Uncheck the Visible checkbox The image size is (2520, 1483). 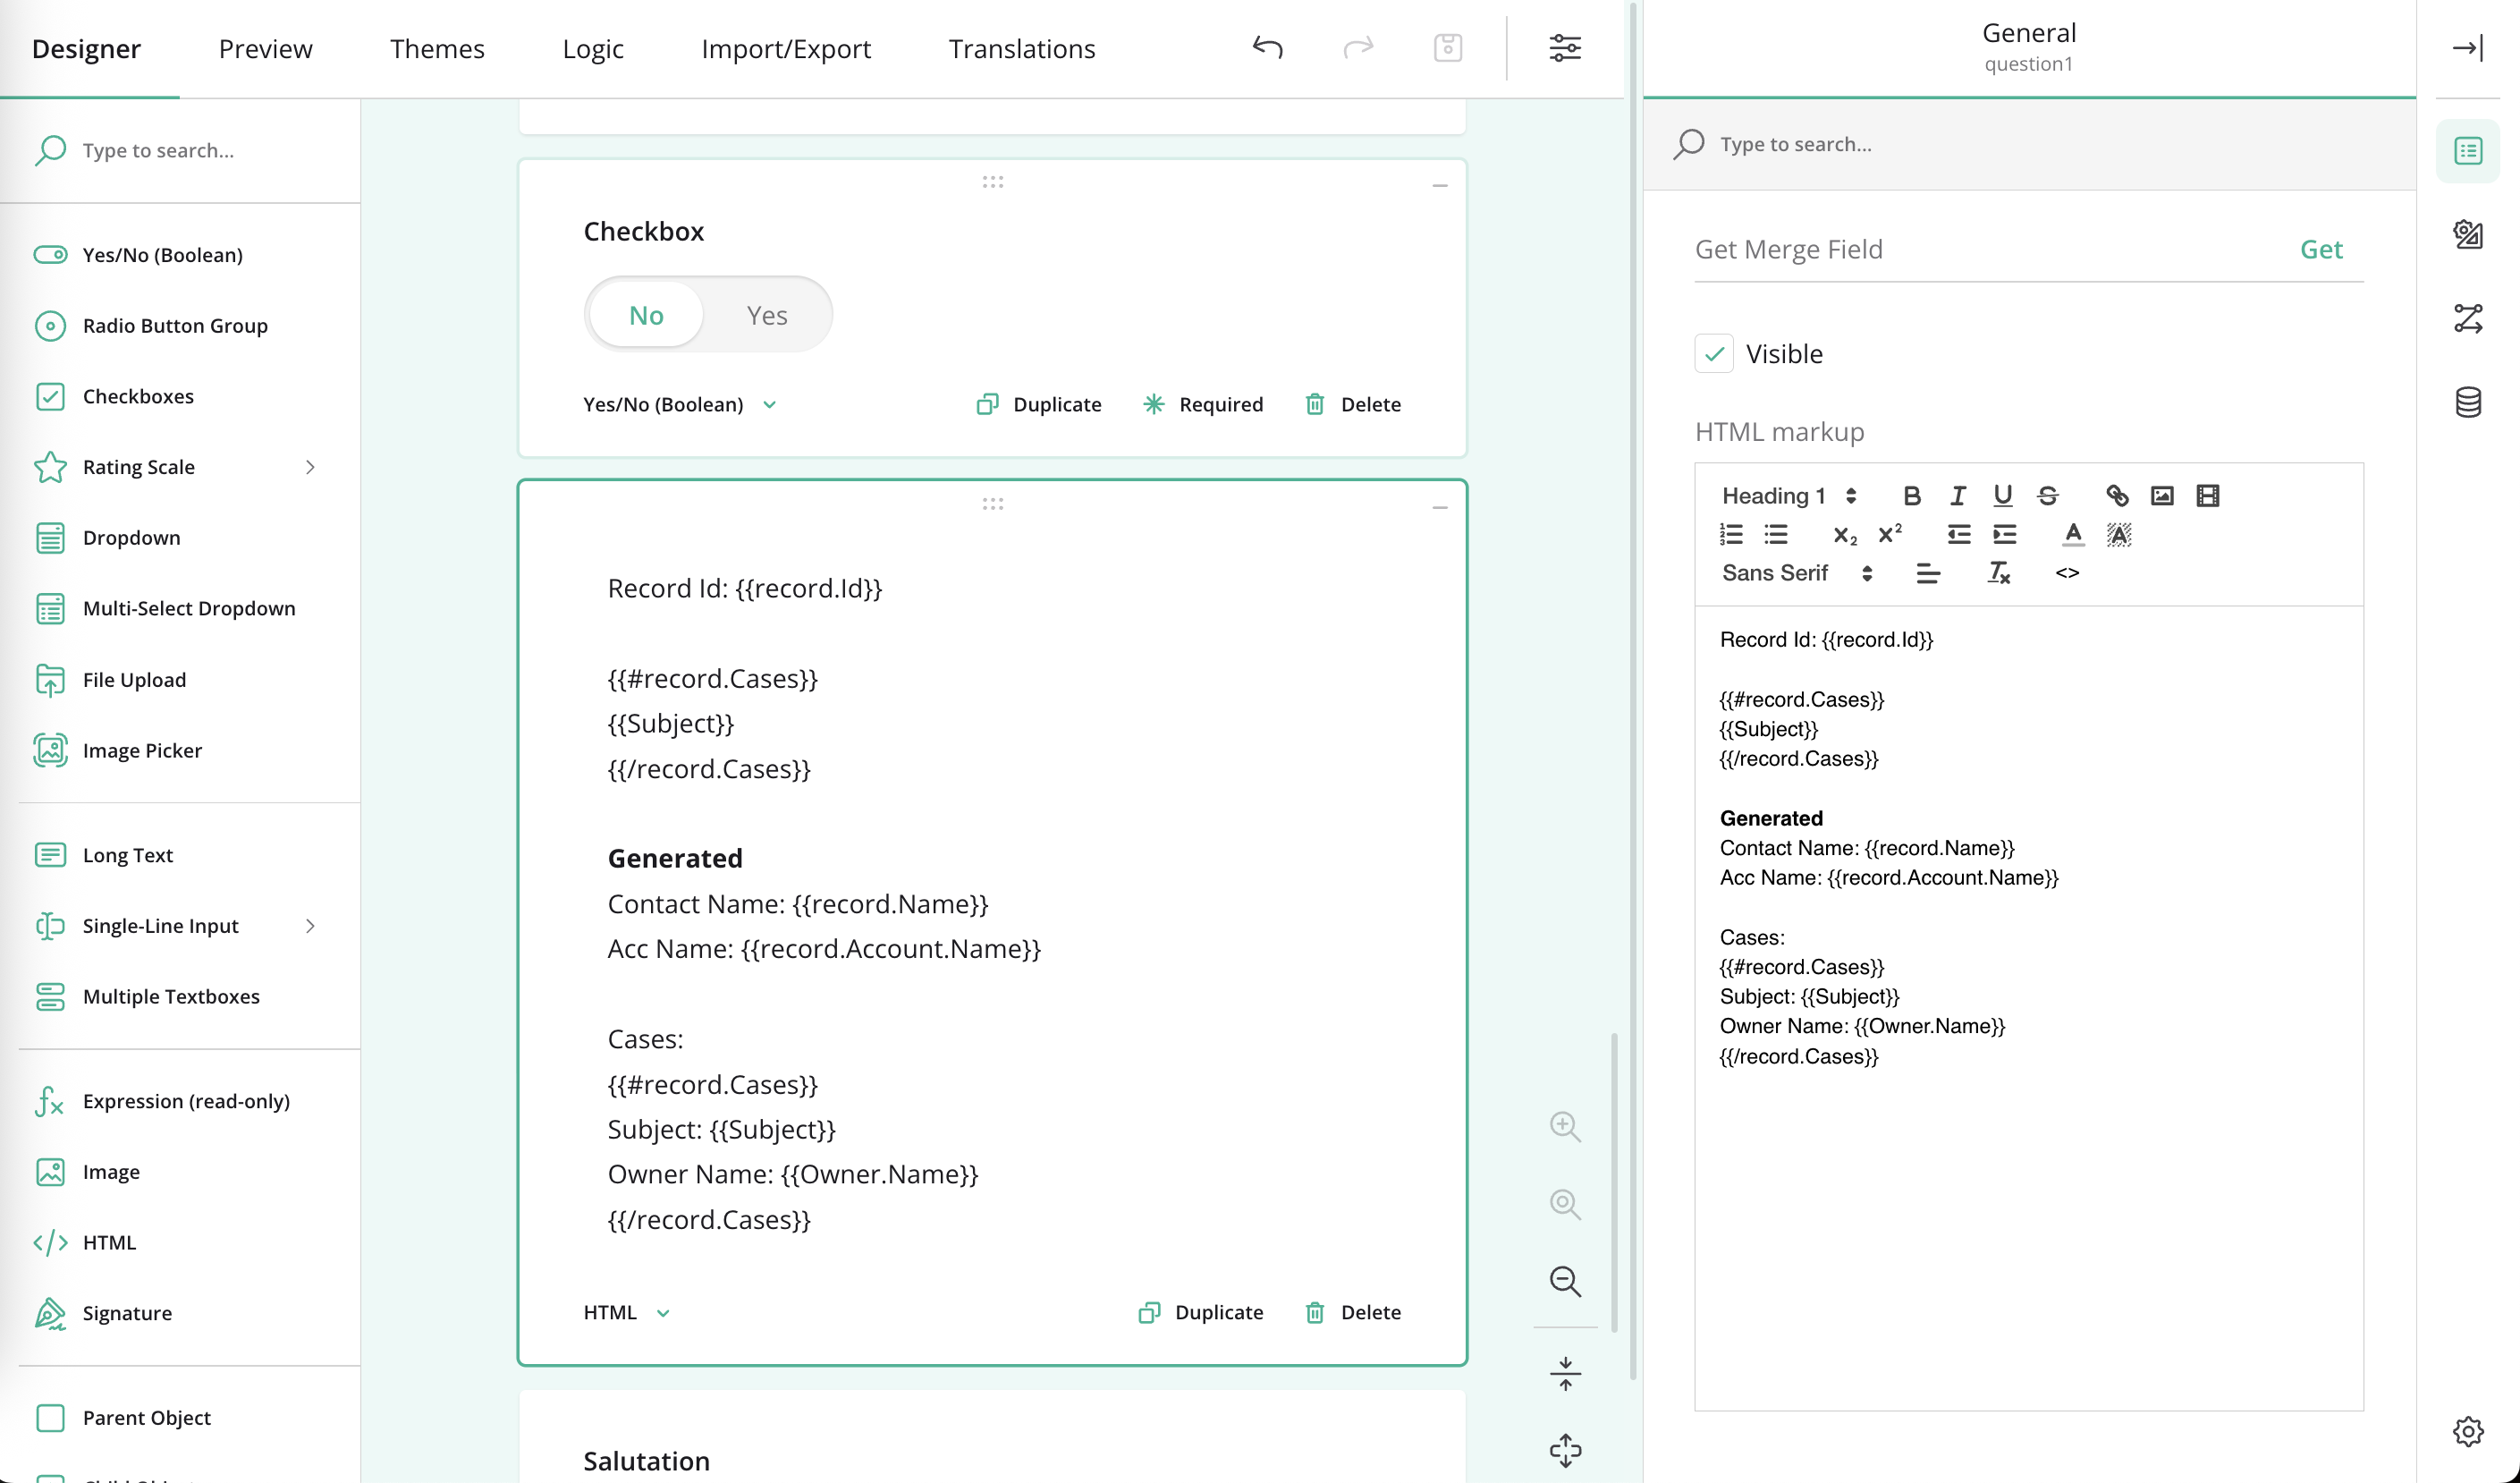[1714, 354]
